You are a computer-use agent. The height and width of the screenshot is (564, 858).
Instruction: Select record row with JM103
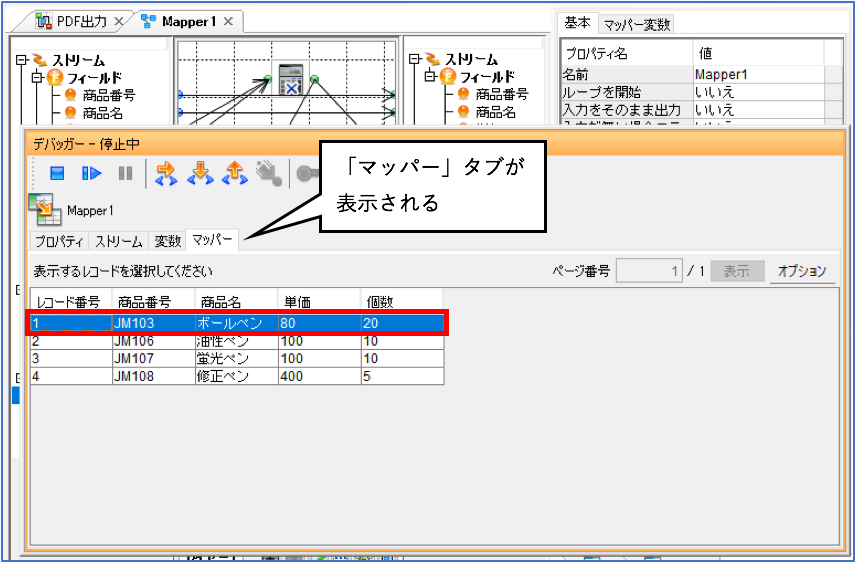coord(237,323)
